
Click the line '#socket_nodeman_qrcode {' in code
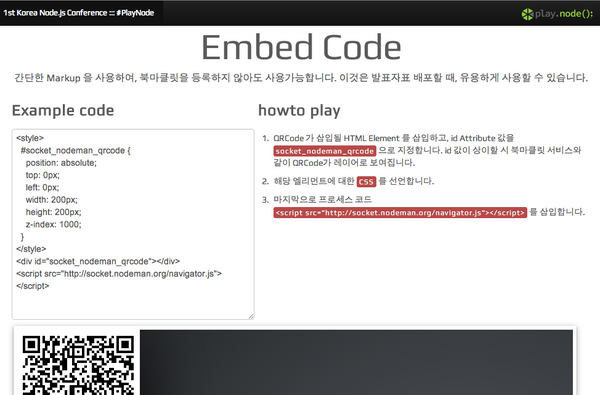coord(75,150)
